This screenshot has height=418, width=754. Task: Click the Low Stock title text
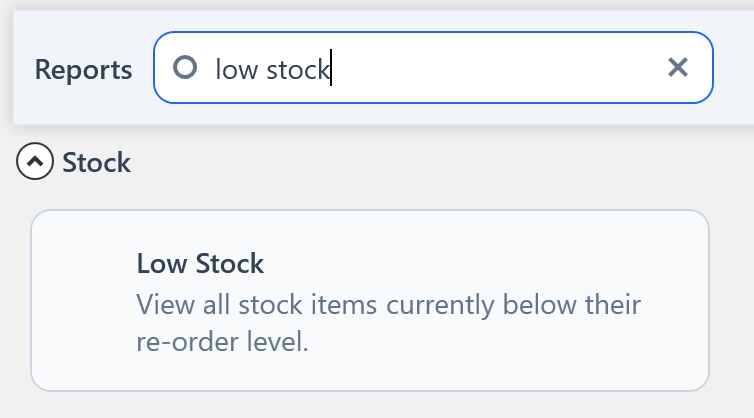point(200,264)
